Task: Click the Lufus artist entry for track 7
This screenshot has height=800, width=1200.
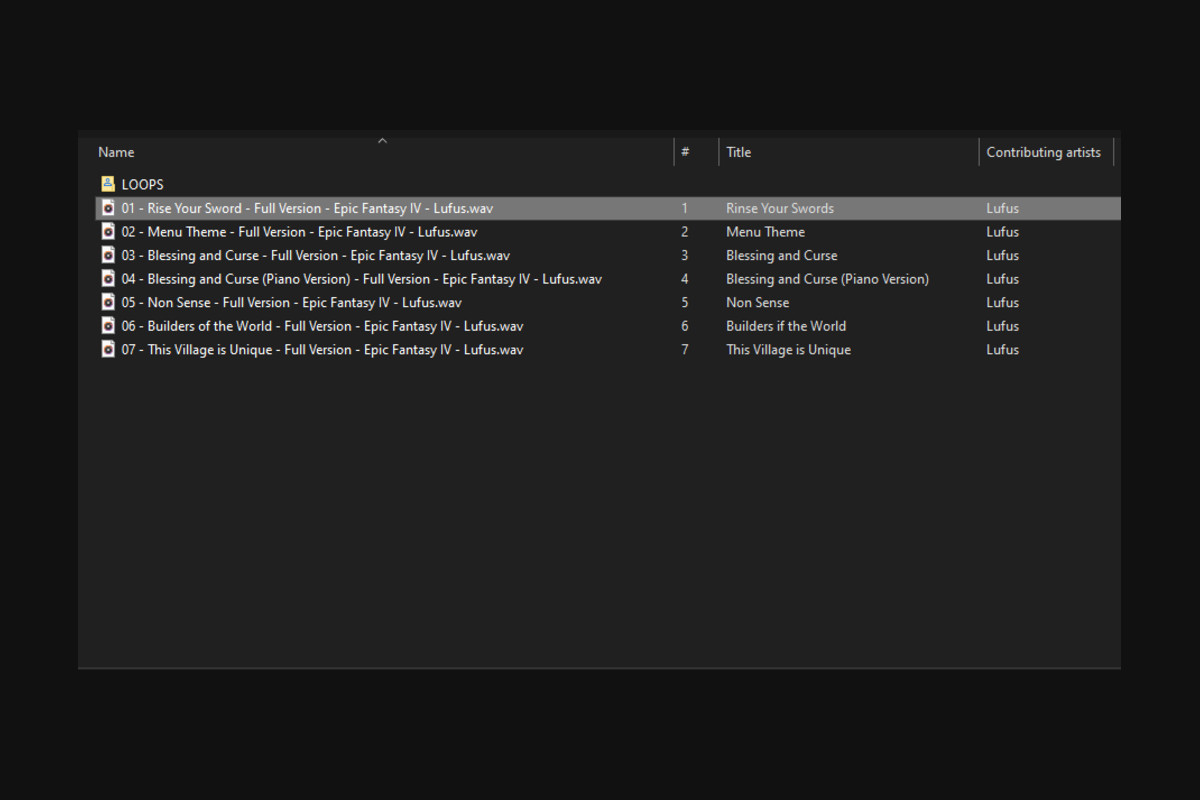Action: click(x=1002, y=349)
